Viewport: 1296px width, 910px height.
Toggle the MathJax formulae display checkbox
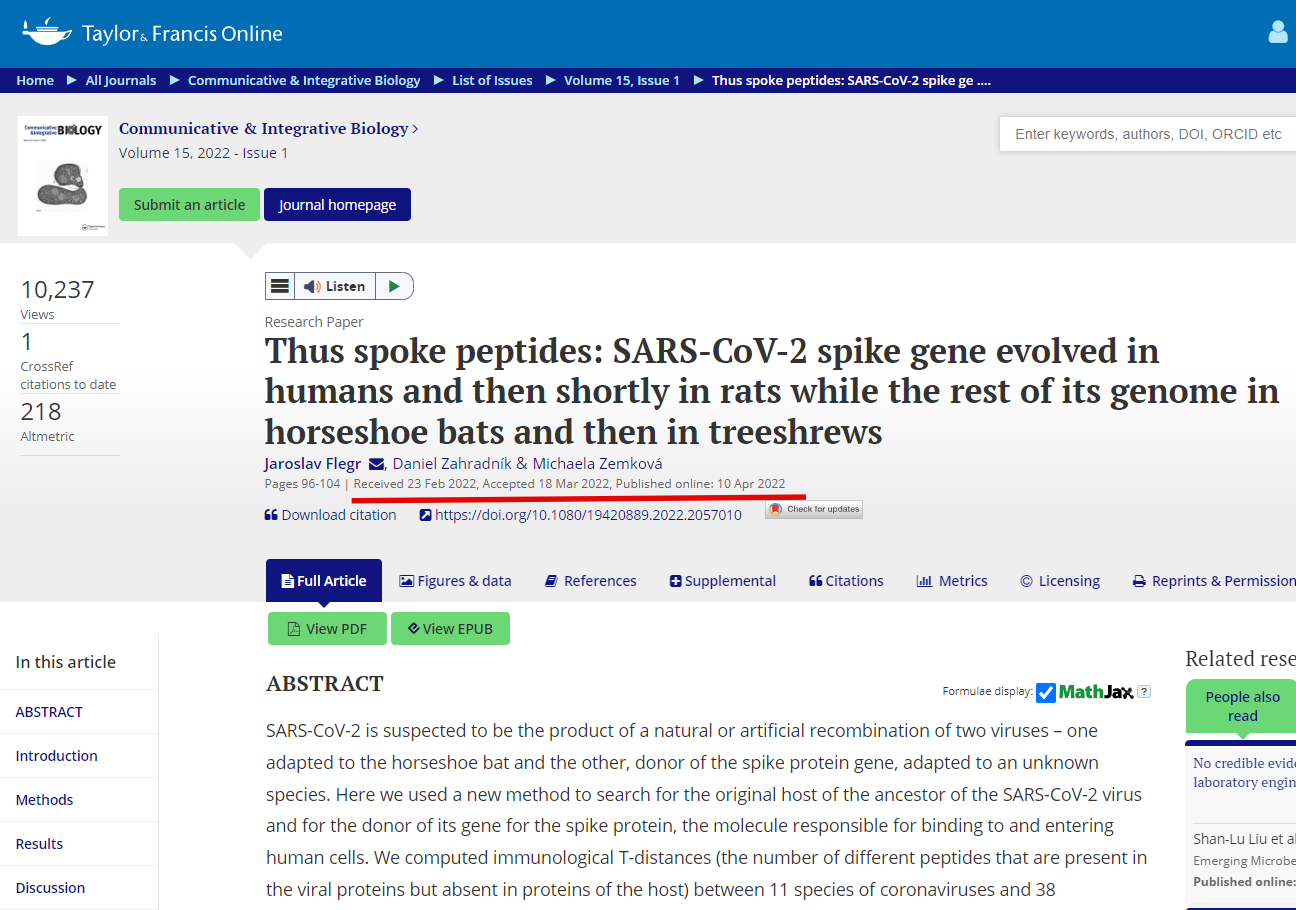pyautogui.click(x=1046, y=692)
